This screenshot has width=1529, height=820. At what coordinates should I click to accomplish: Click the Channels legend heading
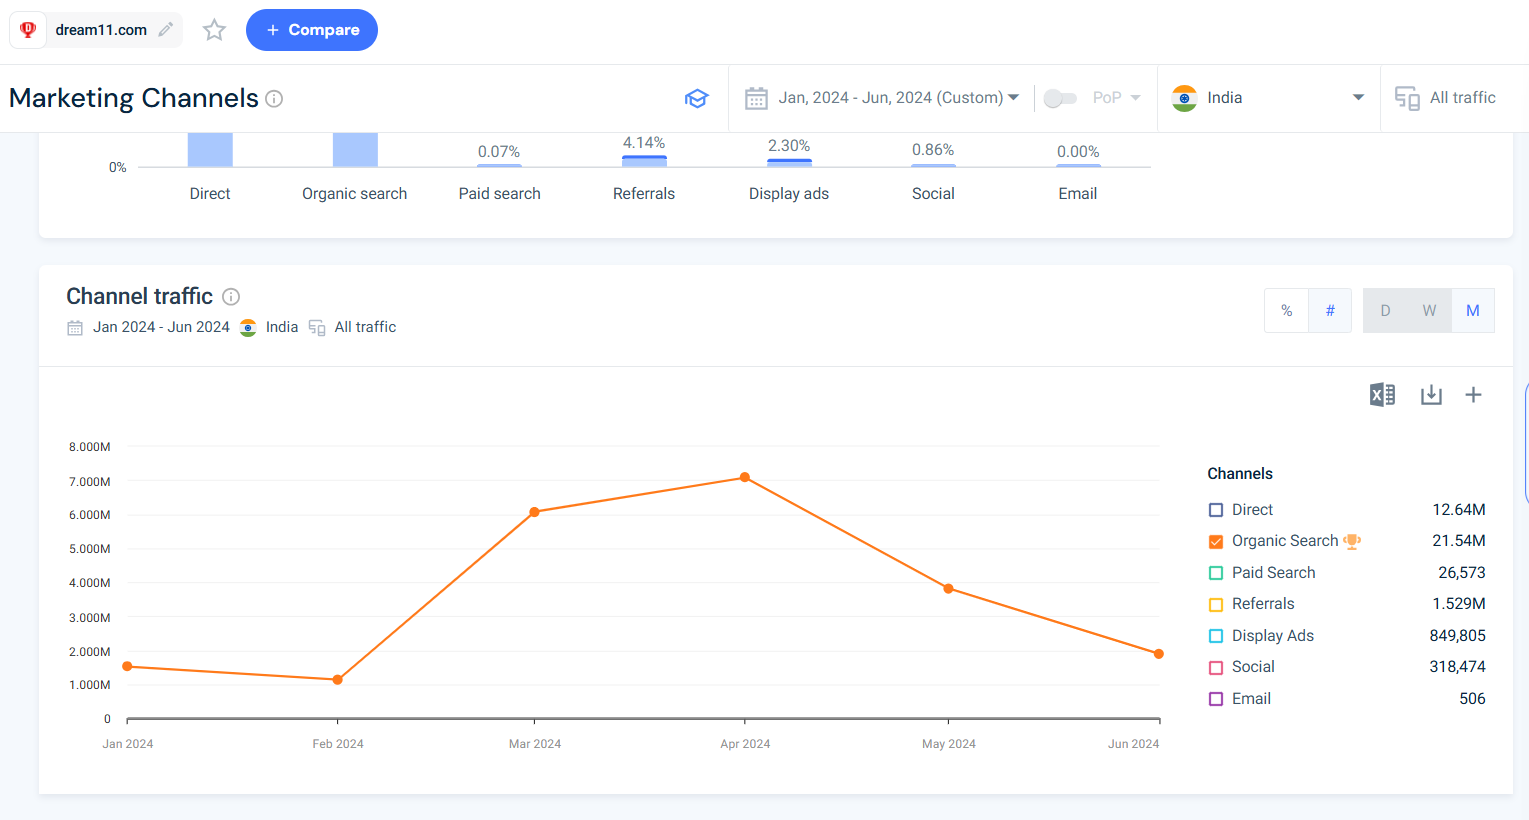point(1240,474)
